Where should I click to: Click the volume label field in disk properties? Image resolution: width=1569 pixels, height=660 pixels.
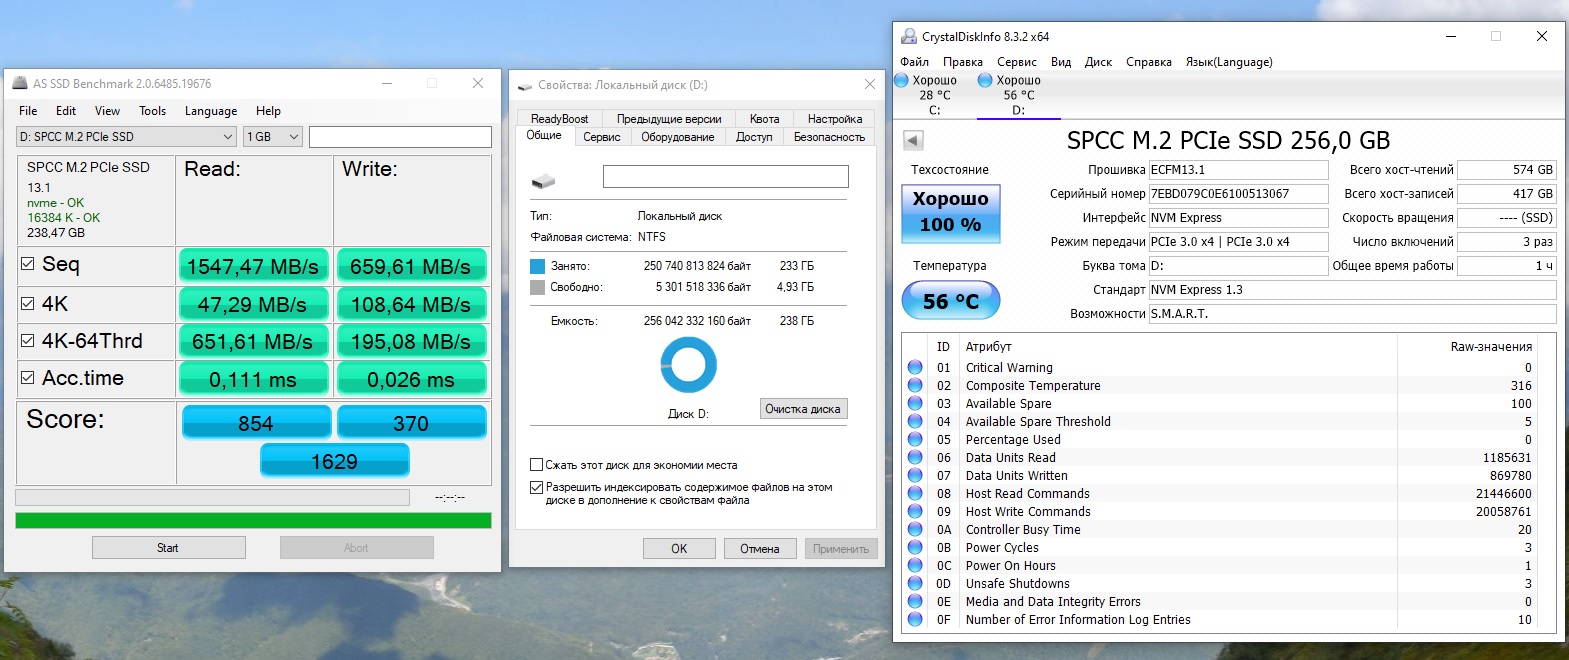coord(726,177)
